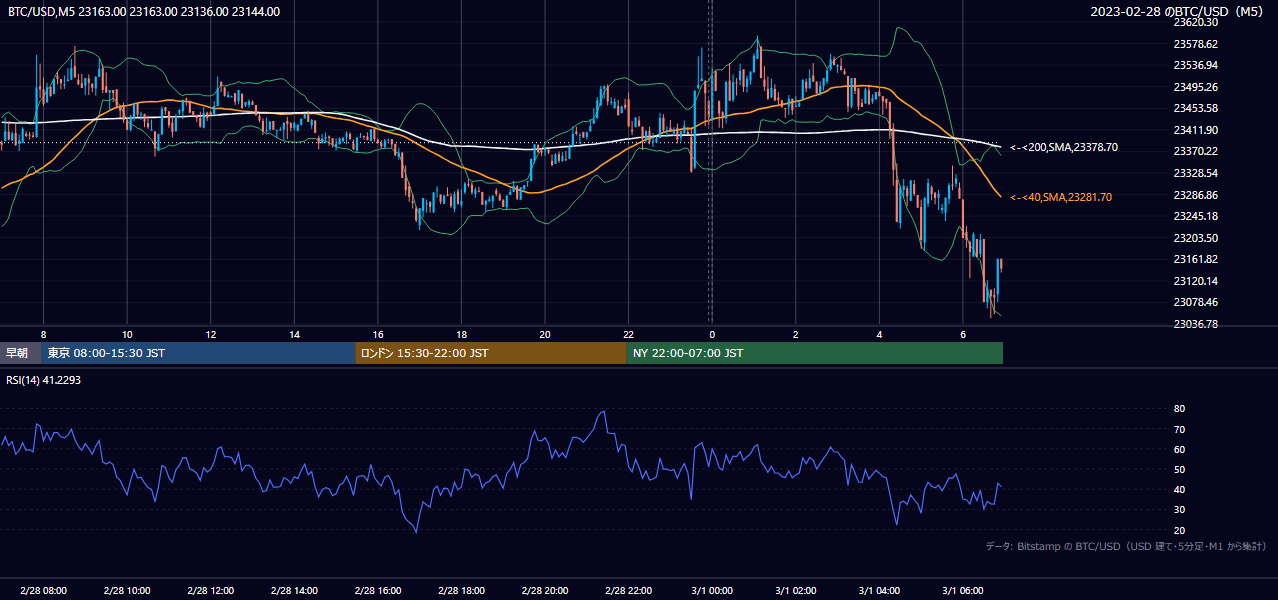Select the 200 SMA label 23378.70
The width and height of the screenshot is (1278, 600).
coord(1064,147)
